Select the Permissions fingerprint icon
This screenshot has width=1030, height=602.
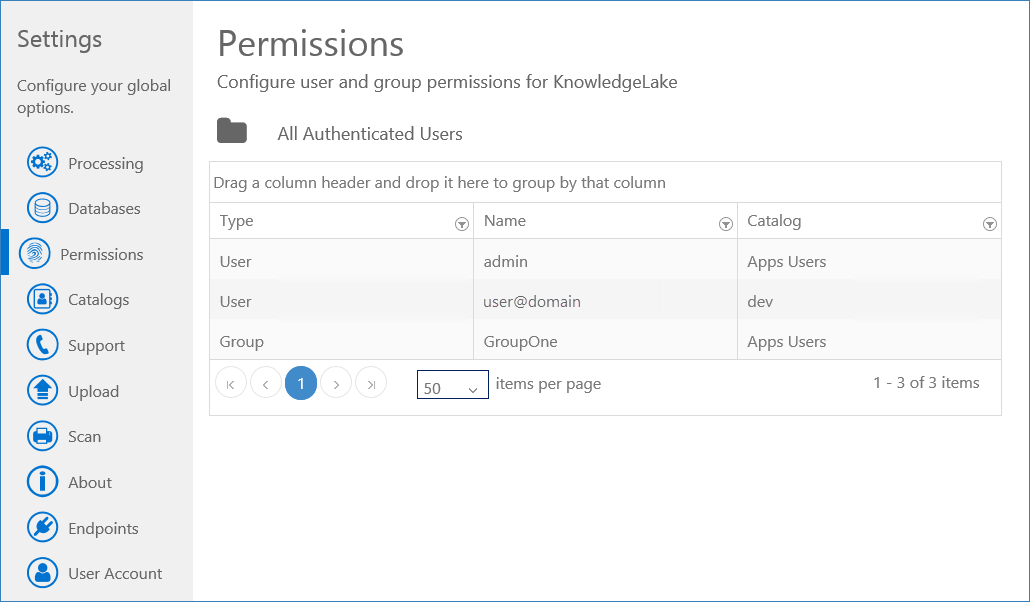pyautogui.click(x=35, y=254)
